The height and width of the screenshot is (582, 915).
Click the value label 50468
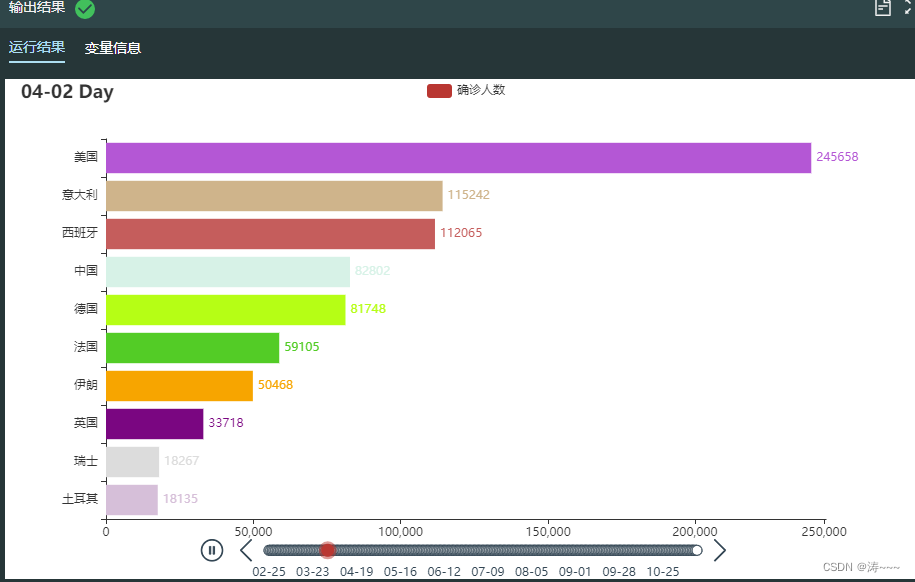275,384
